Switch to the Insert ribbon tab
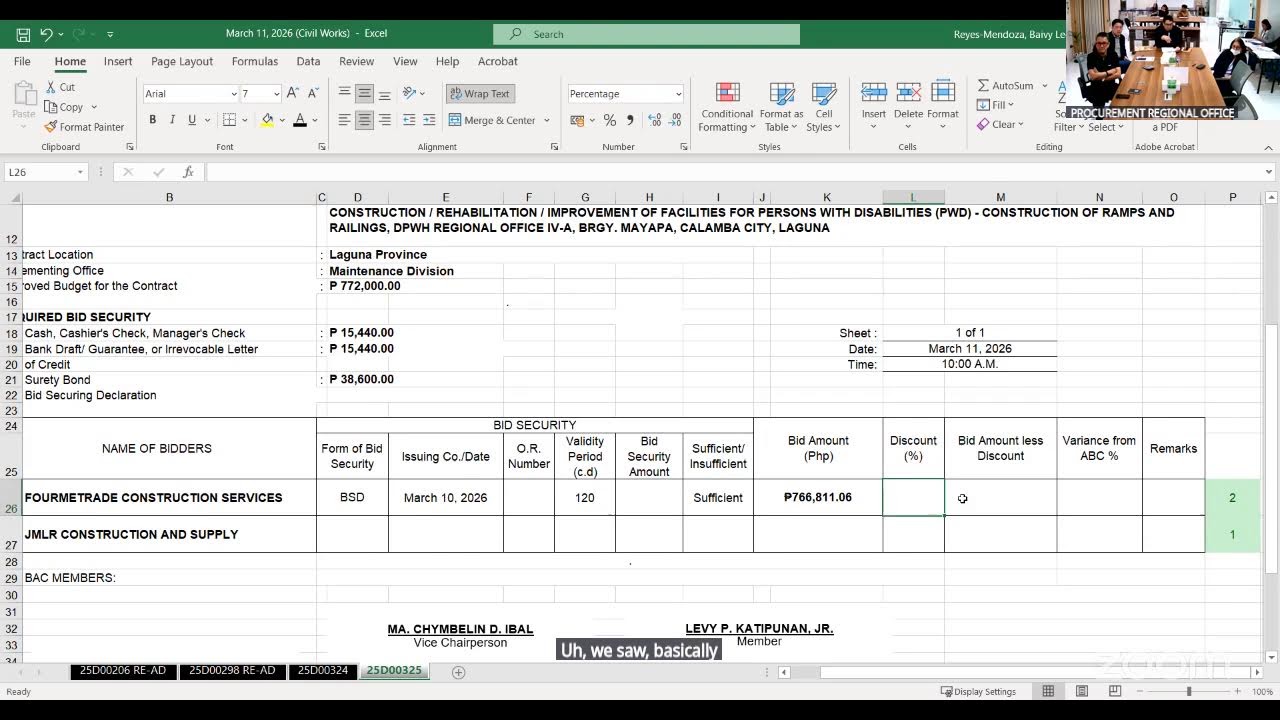 pyautogui.click(x=118, y=61)
